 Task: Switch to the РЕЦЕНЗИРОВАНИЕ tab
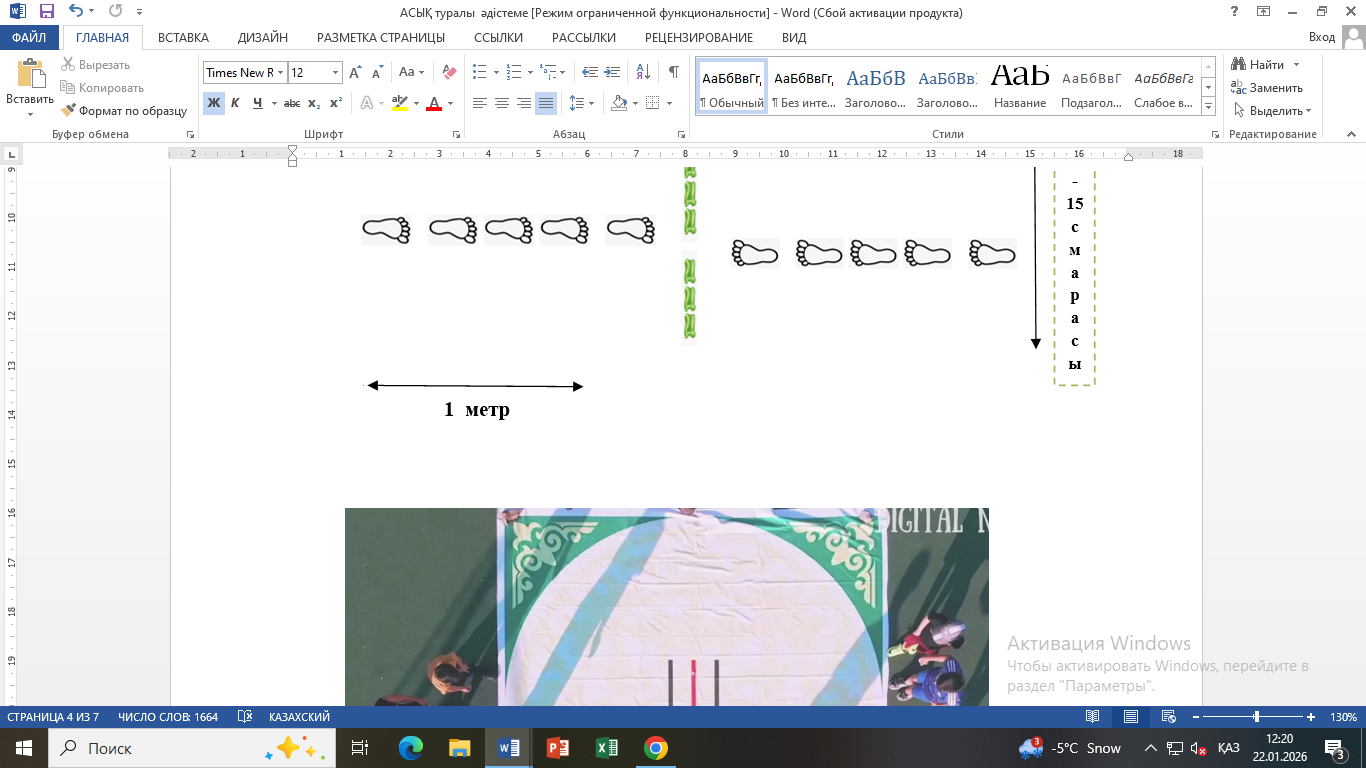[x=699, y=38]
